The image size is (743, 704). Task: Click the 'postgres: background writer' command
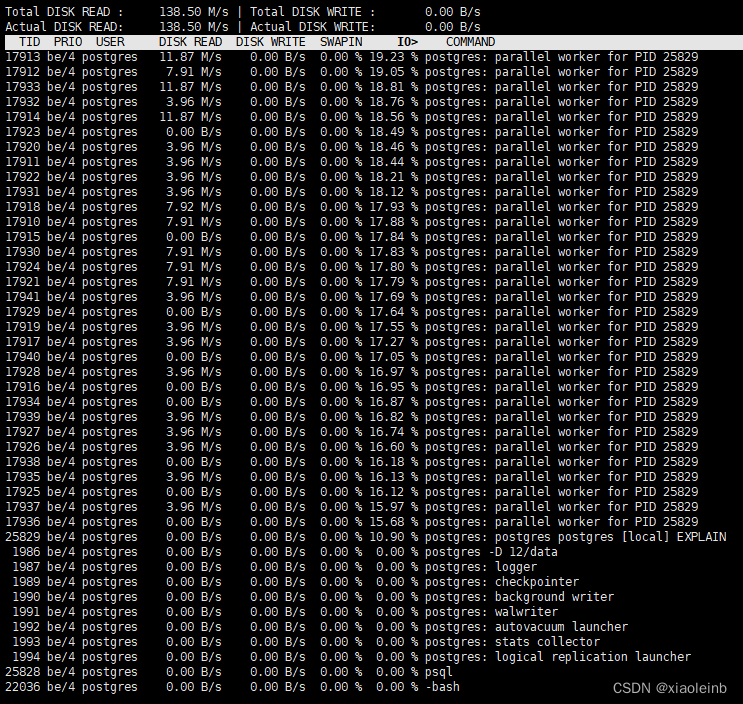[x=519, y=597]
